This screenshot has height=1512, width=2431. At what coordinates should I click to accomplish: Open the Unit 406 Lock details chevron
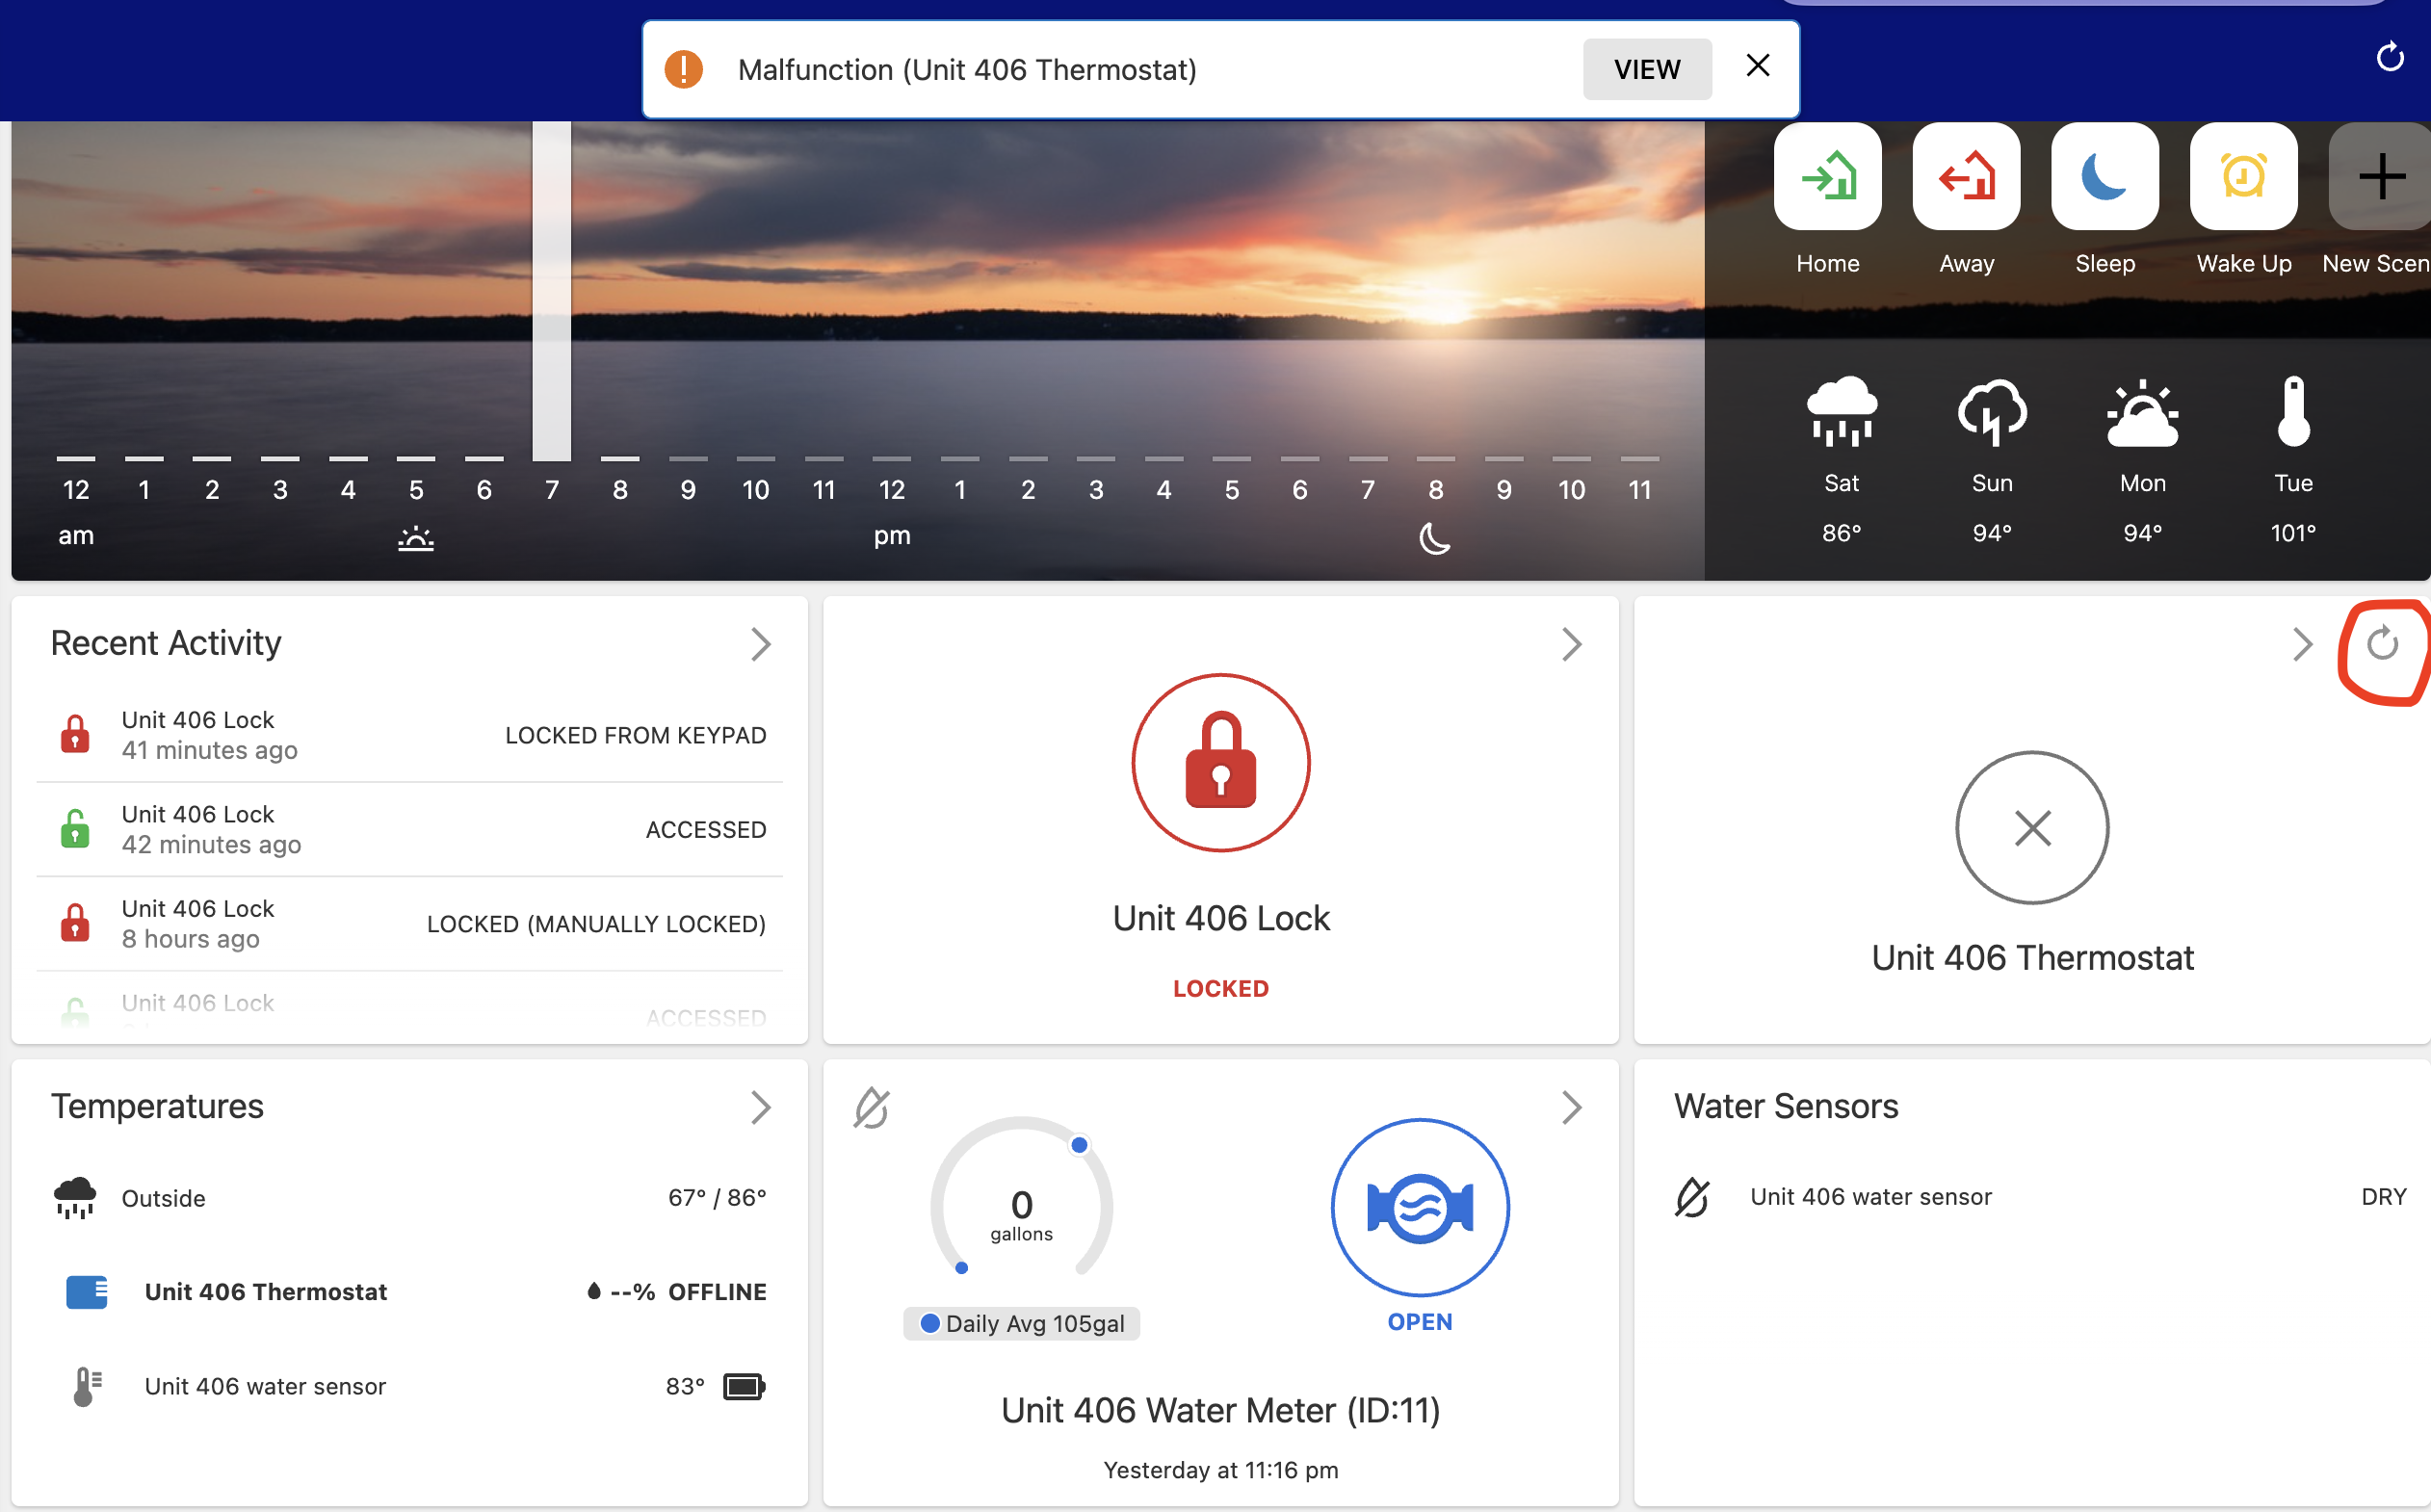(x=1571, y=645)
